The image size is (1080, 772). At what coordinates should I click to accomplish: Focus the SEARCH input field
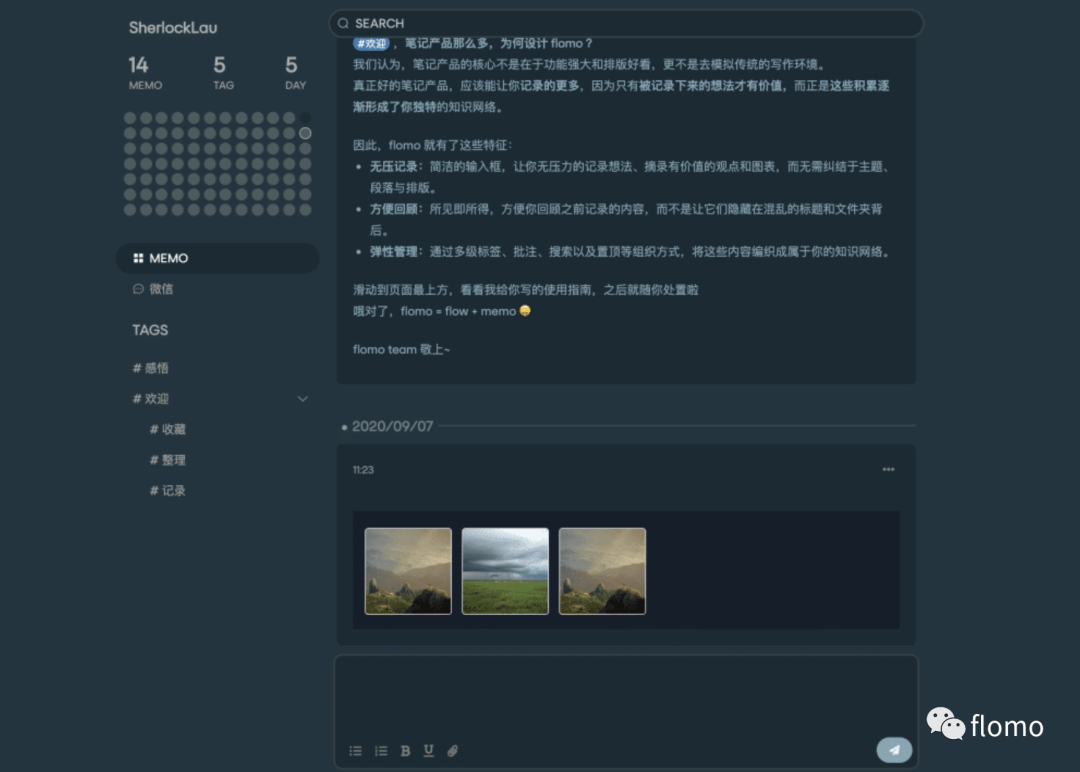(x=626, y=23)
